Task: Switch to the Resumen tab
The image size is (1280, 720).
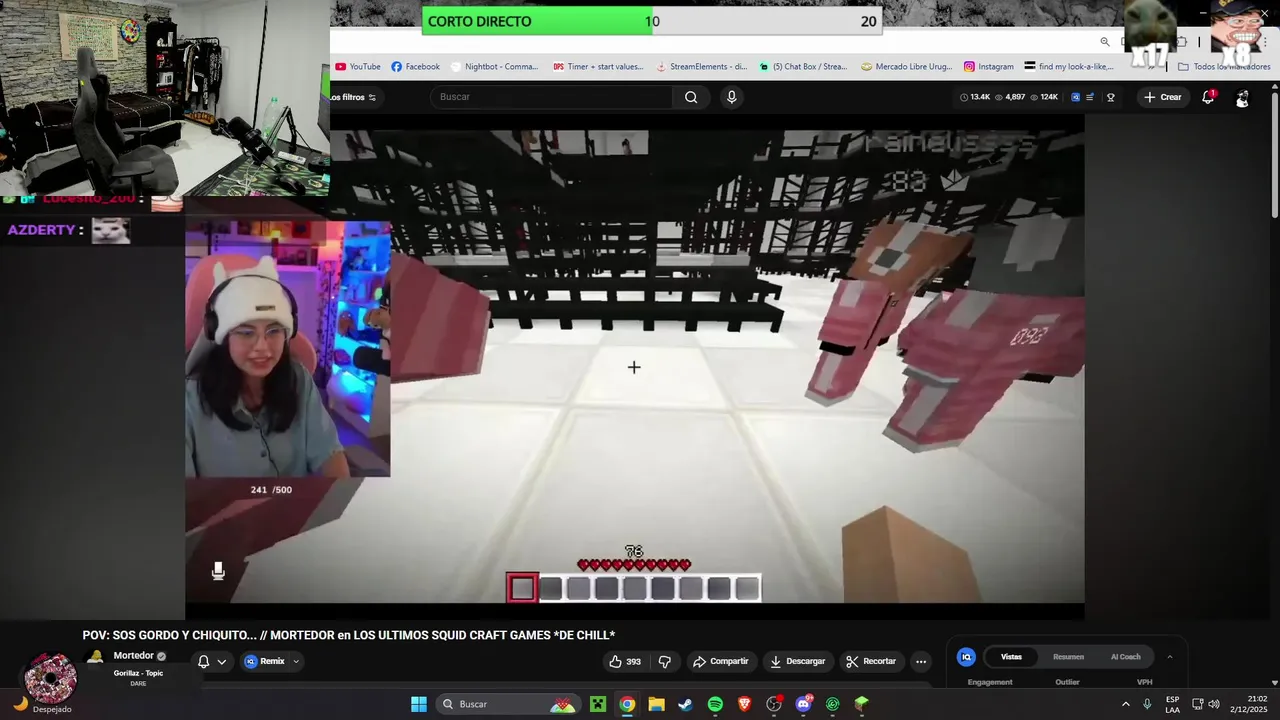Action: 1068,657
